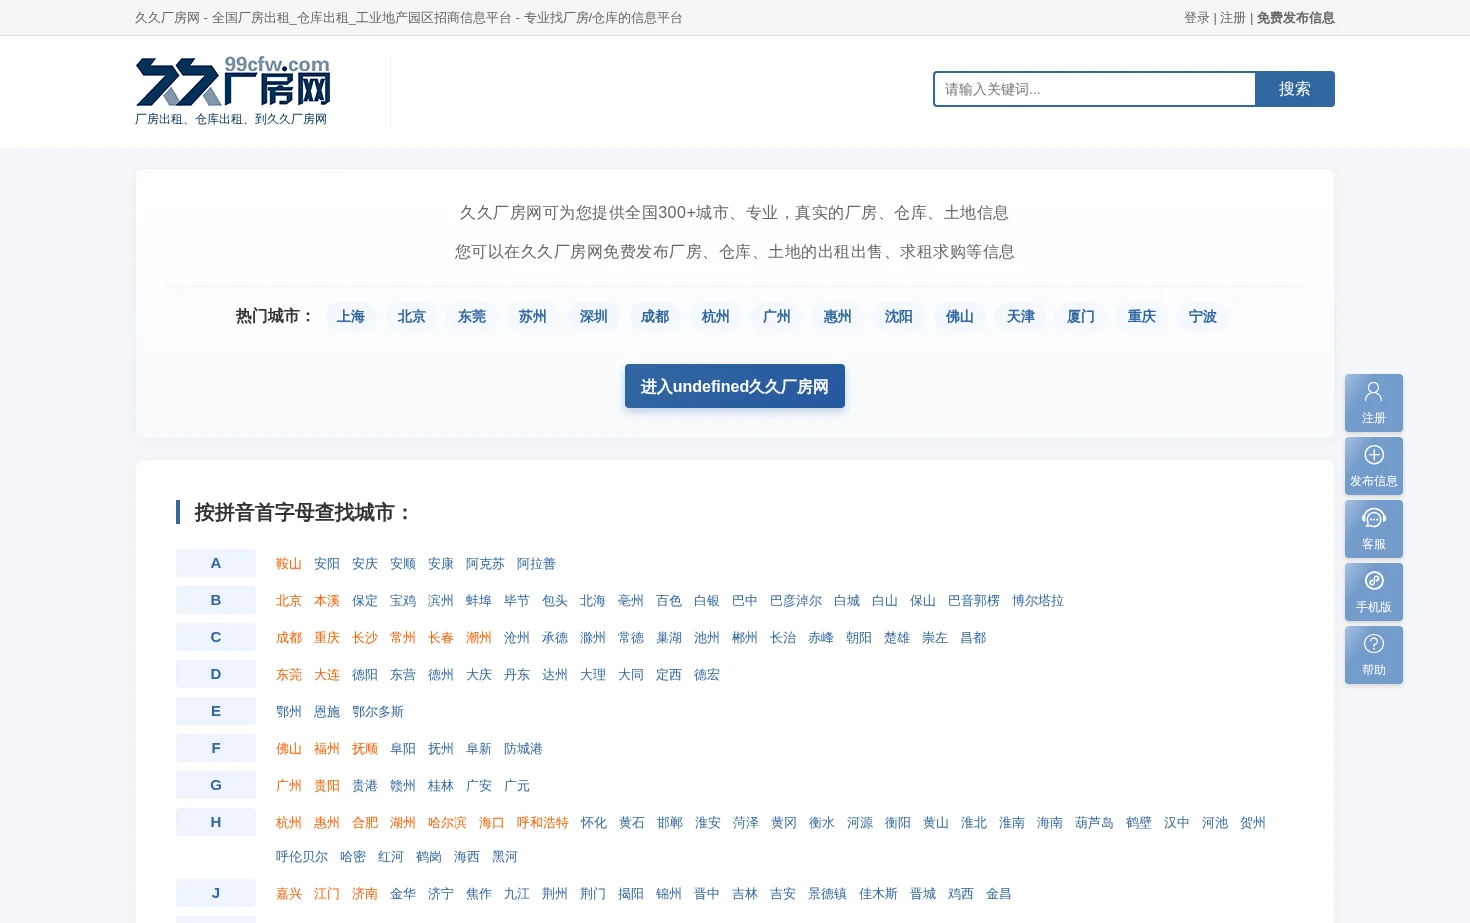Open city 阿克苏 in row A

[x=485, y=564]
